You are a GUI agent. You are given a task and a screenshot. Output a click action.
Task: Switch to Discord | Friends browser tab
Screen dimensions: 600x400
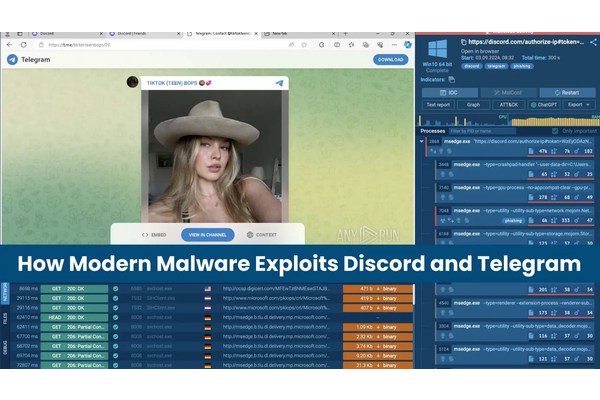144,34
